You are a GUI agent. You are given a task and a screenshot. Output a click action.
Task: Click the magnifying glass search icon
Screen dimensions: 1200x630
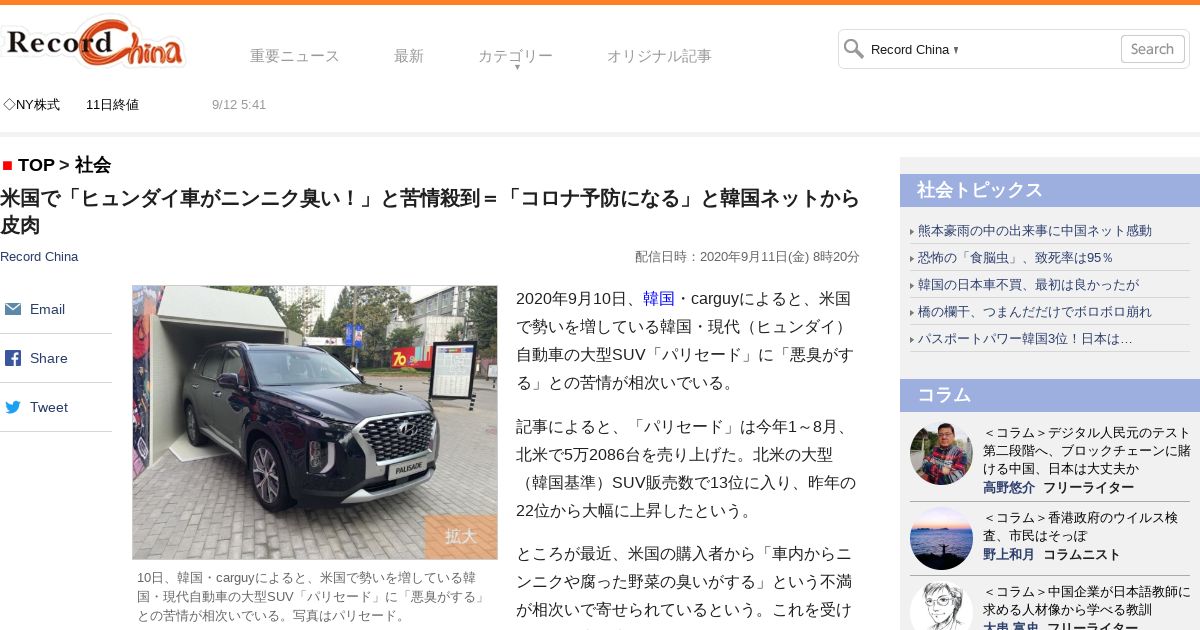853,49
